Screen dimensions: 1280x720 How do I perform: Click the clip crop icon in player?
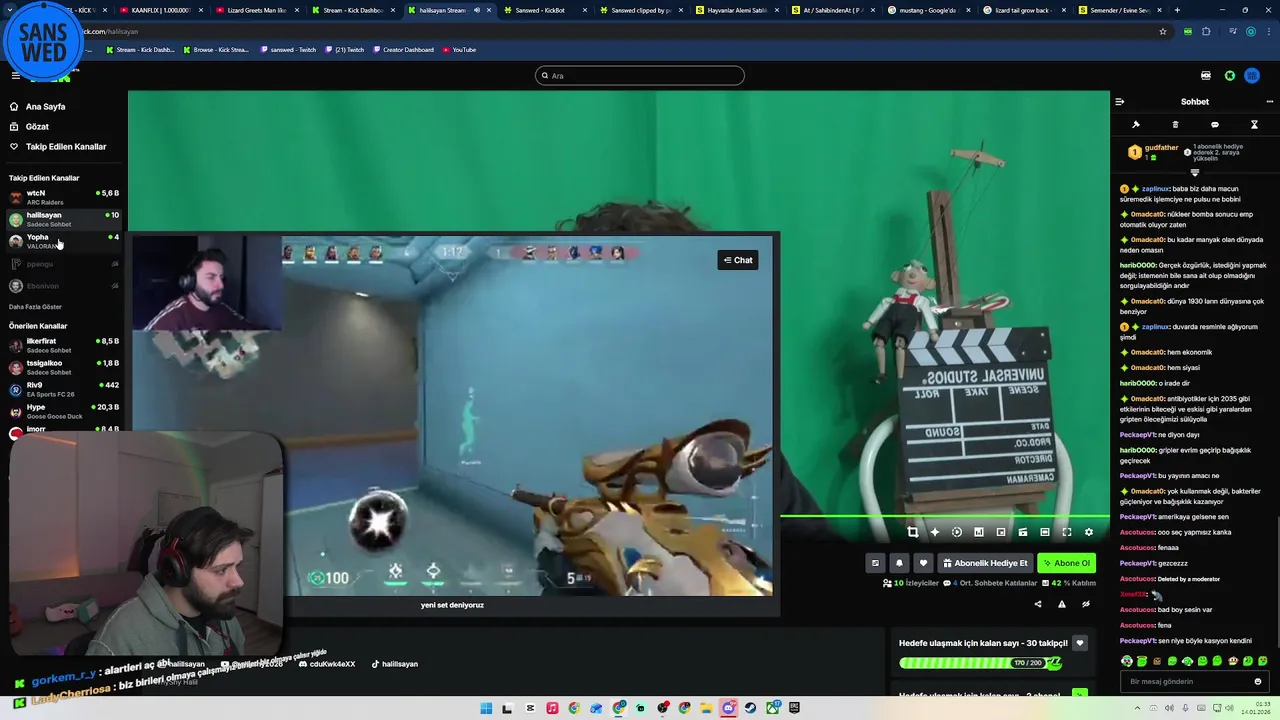pos(913,532)
